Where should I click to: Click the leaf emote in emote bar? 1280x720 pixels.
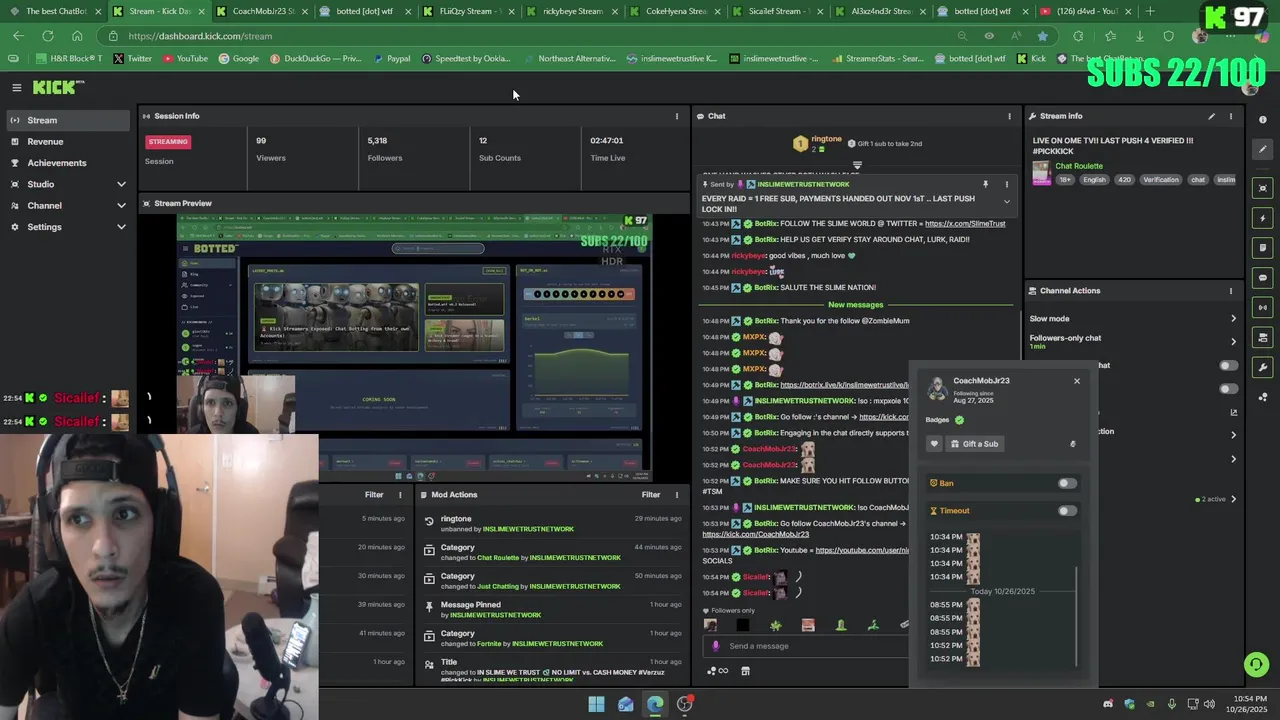tap(775, 625)
